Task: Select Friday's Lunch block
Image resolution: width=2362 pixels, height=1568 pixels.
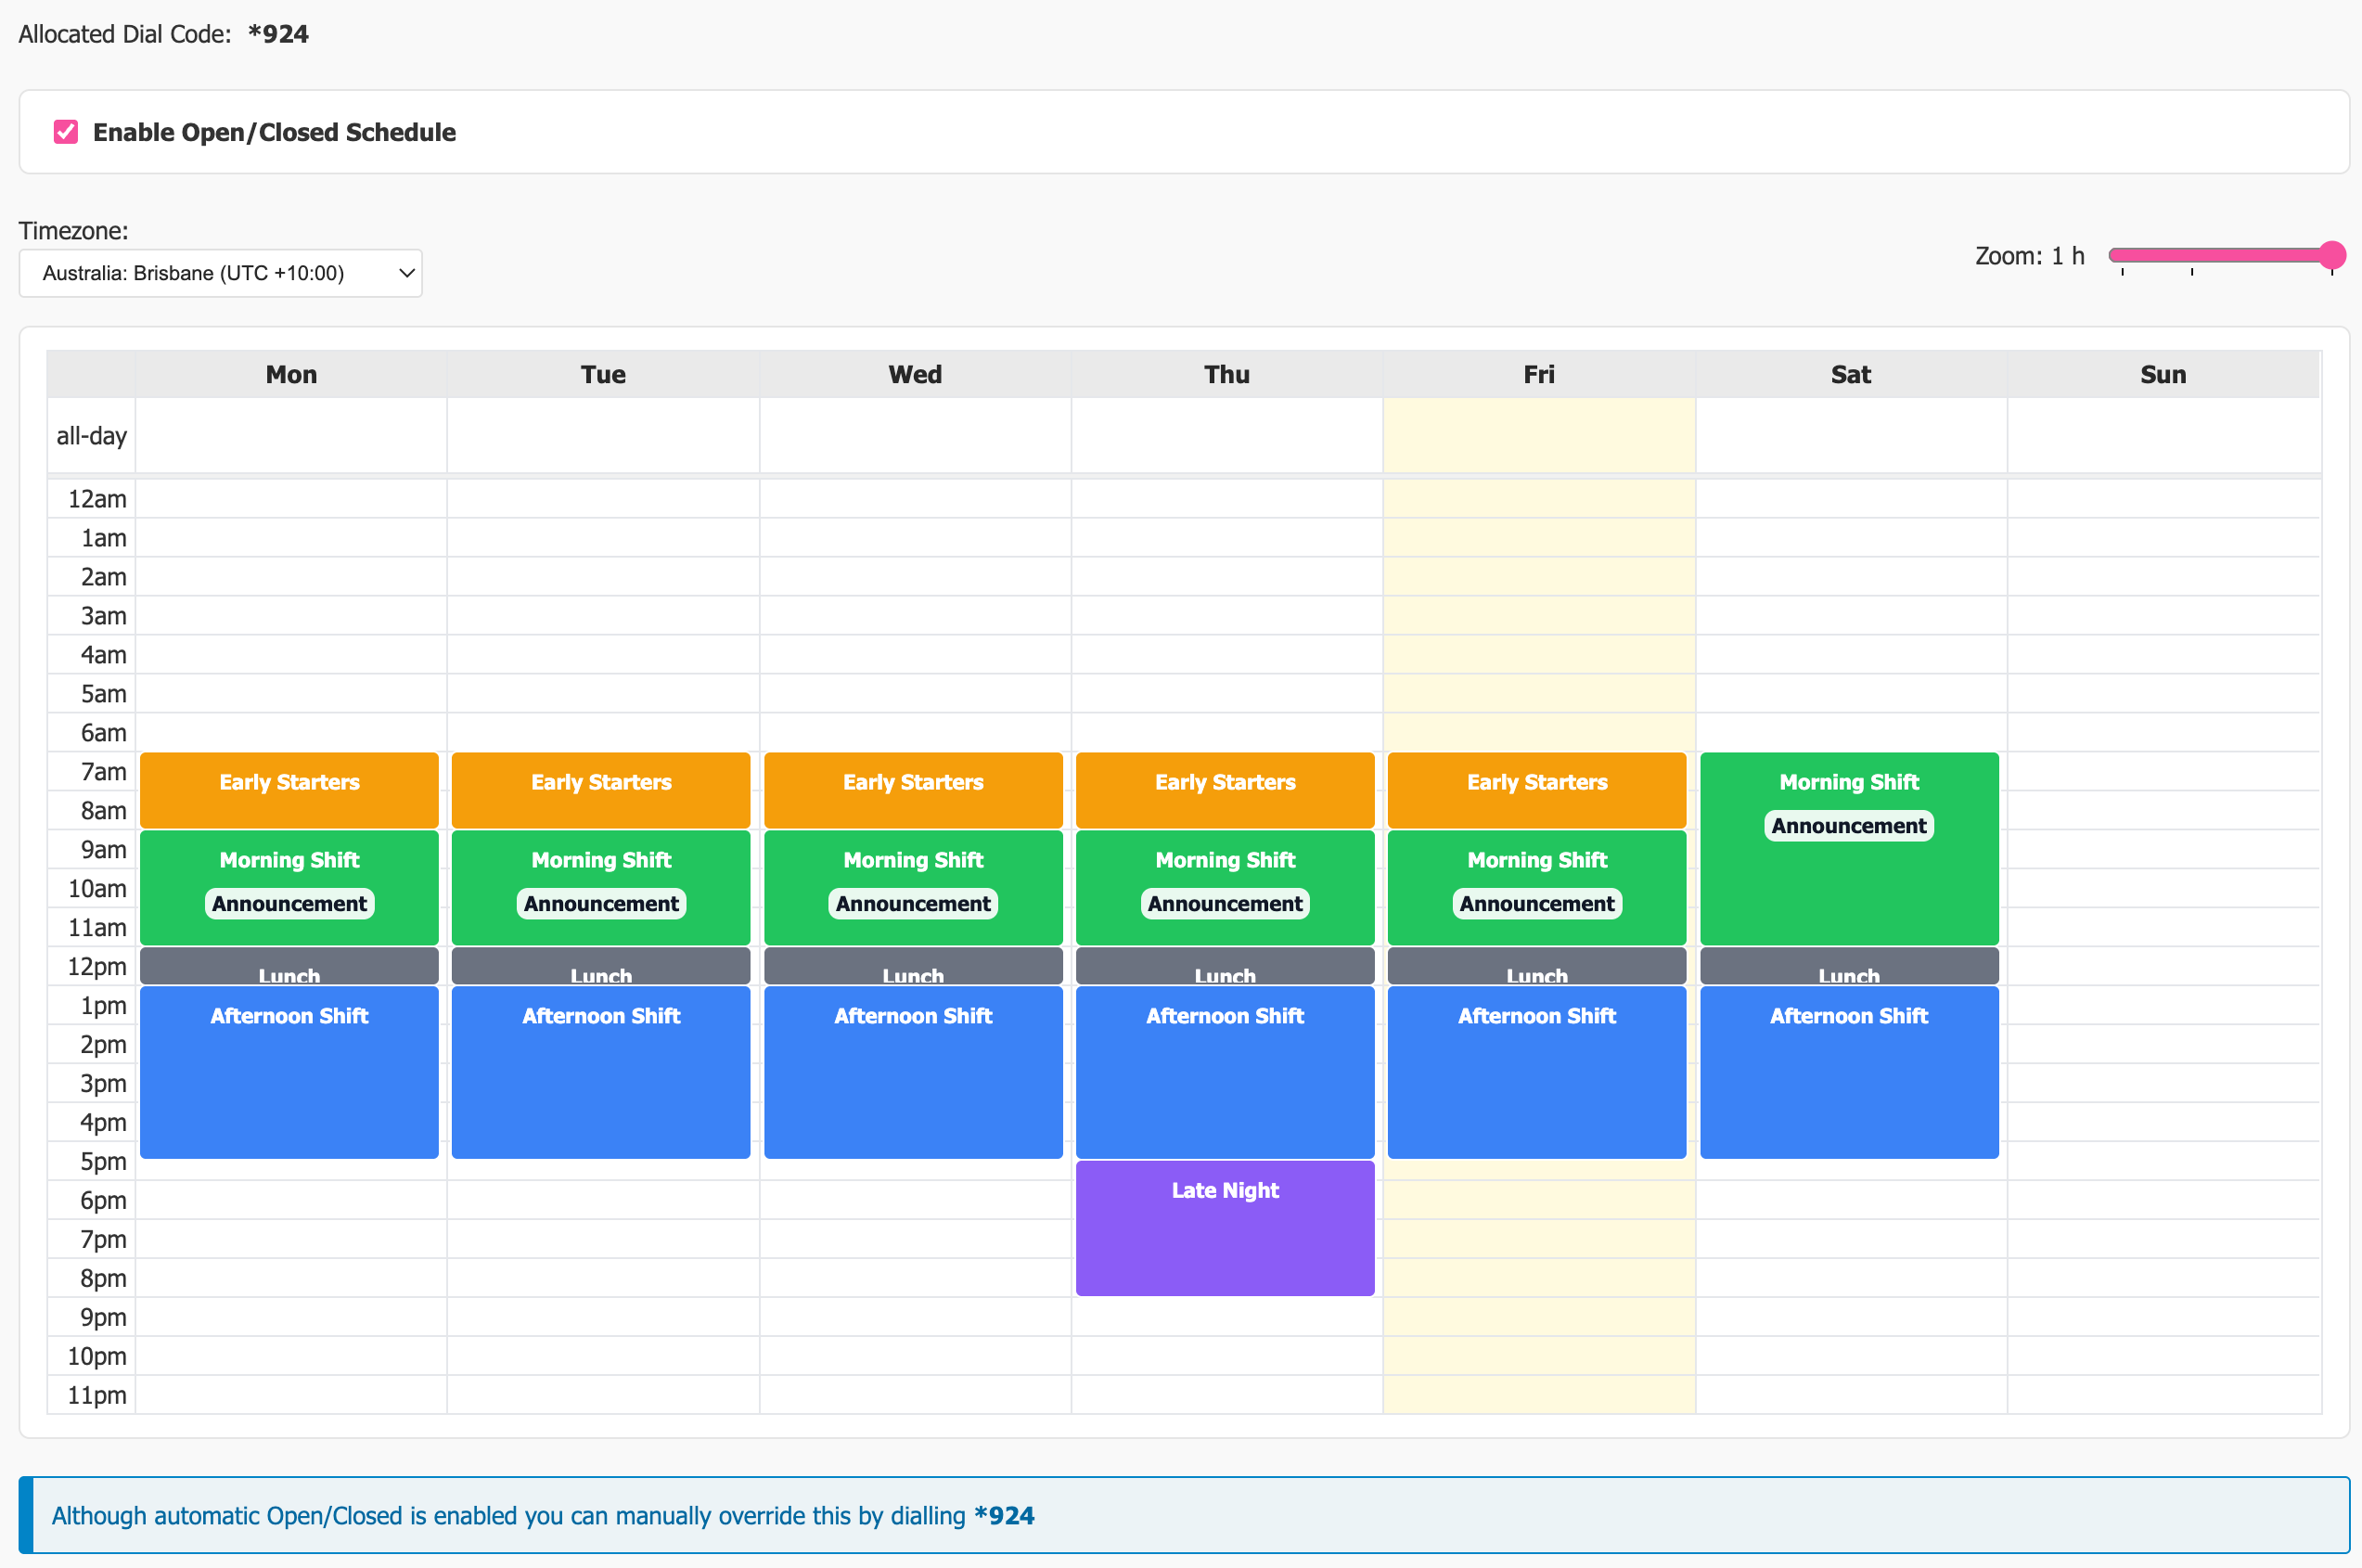Action: (1537, 968)
